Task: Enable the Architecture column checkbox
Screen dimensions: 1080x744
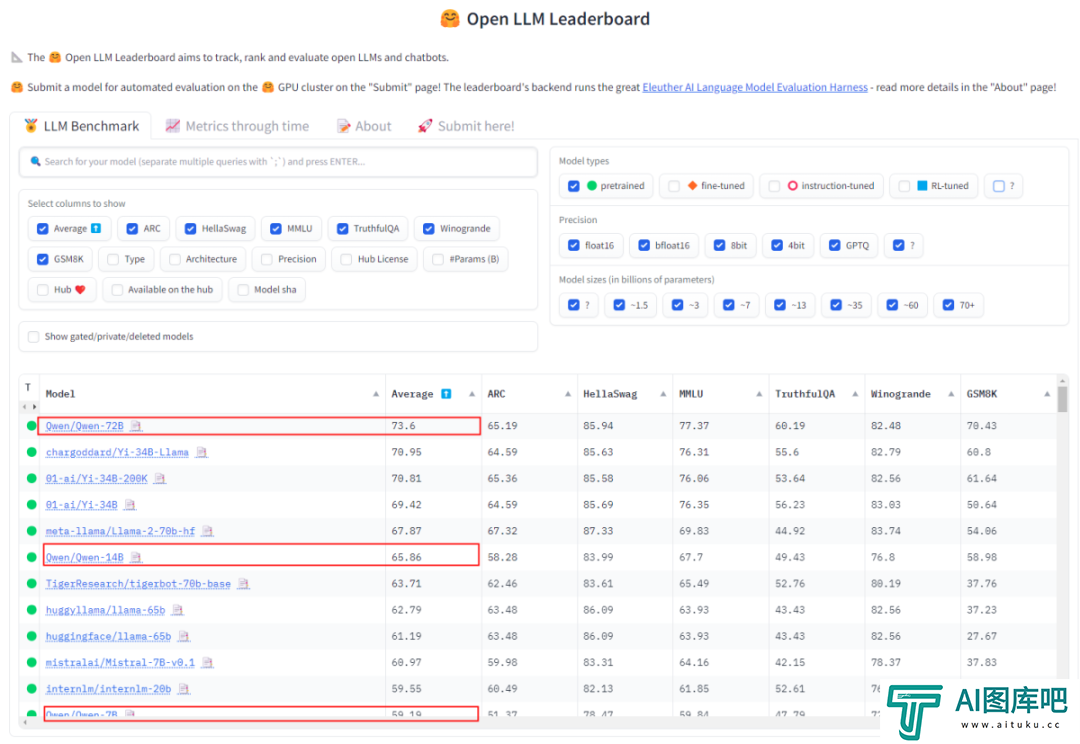Action: point(175,259)
